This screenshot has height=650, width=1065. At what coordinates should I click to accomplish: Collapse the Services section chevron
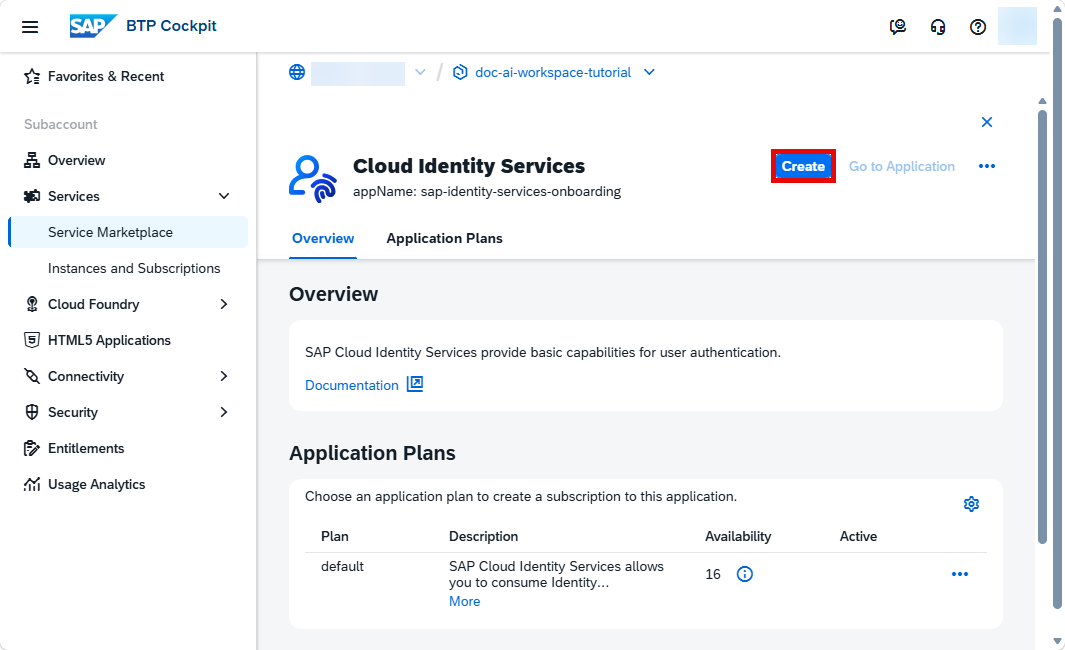(223, 196)
